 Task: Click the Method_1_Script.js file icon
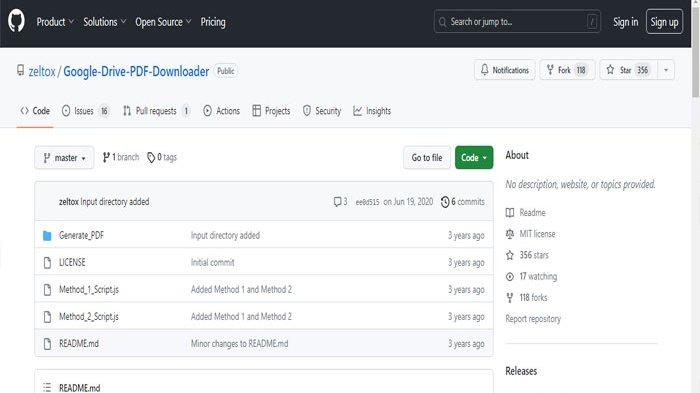tap(47, 290)
